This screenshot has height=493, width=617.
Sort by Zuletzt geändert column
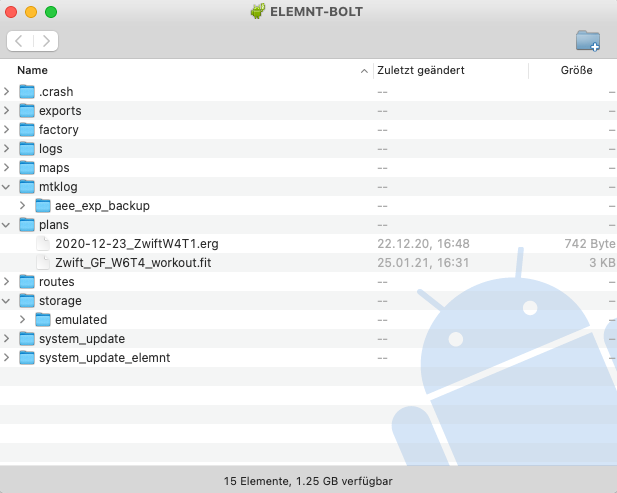click(420, 71)
